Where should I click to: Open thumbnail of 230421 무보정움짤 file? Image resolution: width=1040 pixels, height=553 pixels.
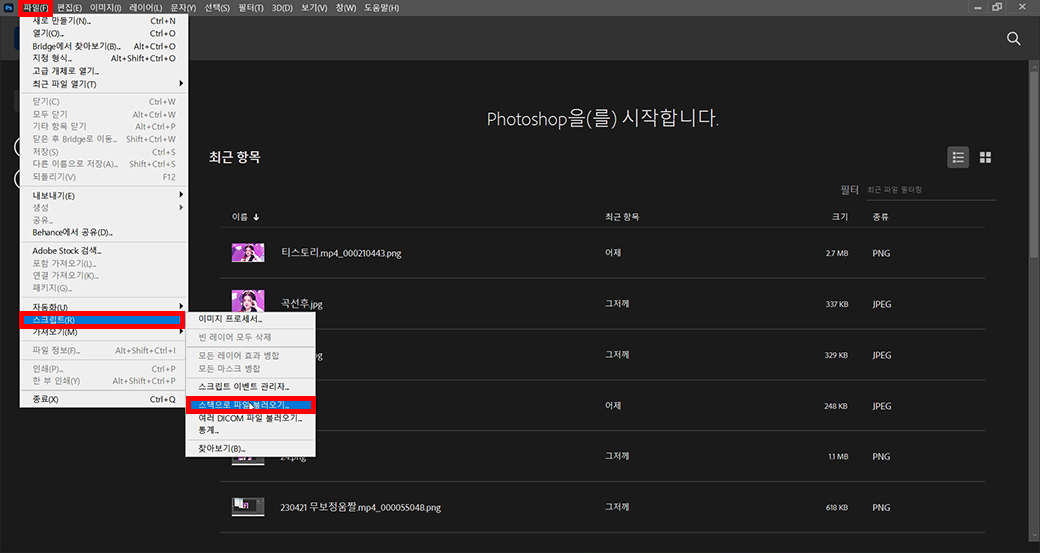click(x=248, y=507)
